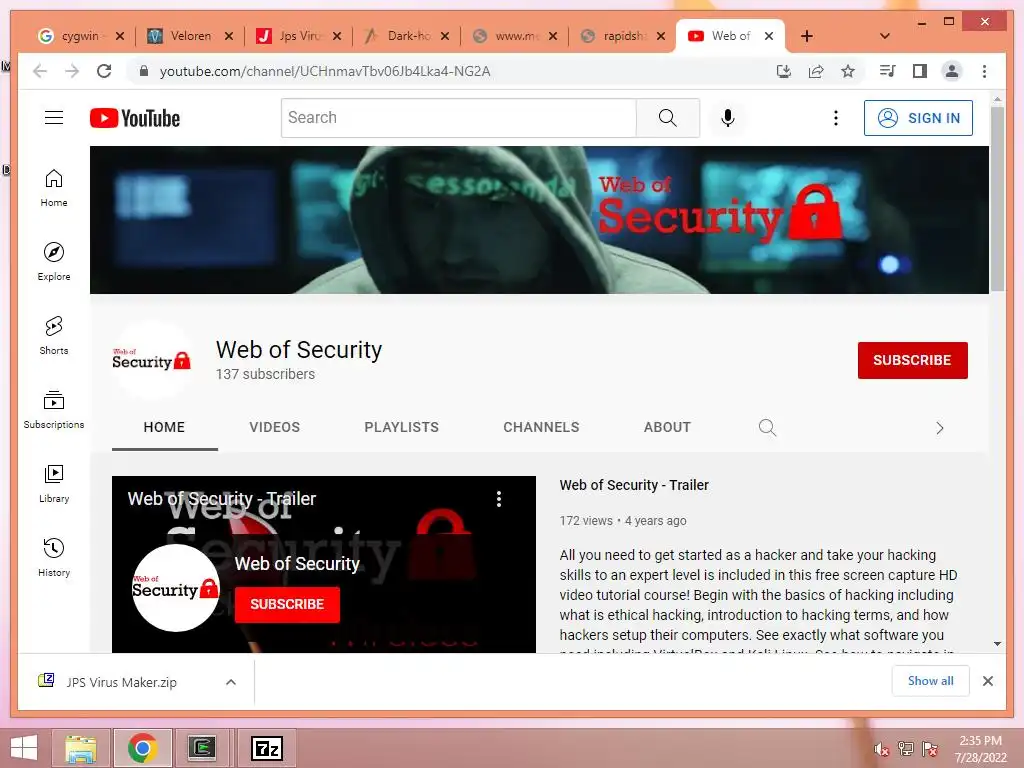Subscribe to Web of Security channel header button
Screen dimensions: 1024x768
pos(912,360)
